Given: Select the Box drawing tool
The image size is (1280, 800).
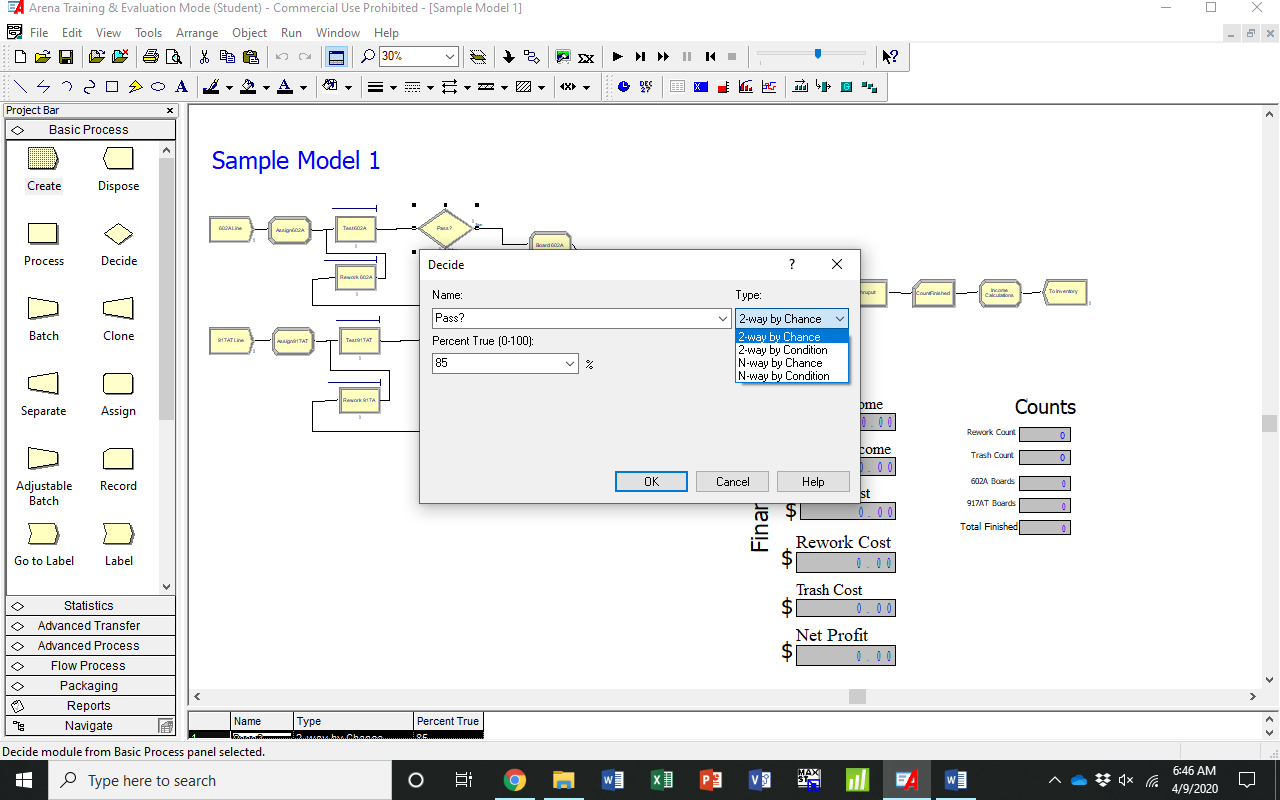Looking at the screenshot, I should tap(112, 87).
